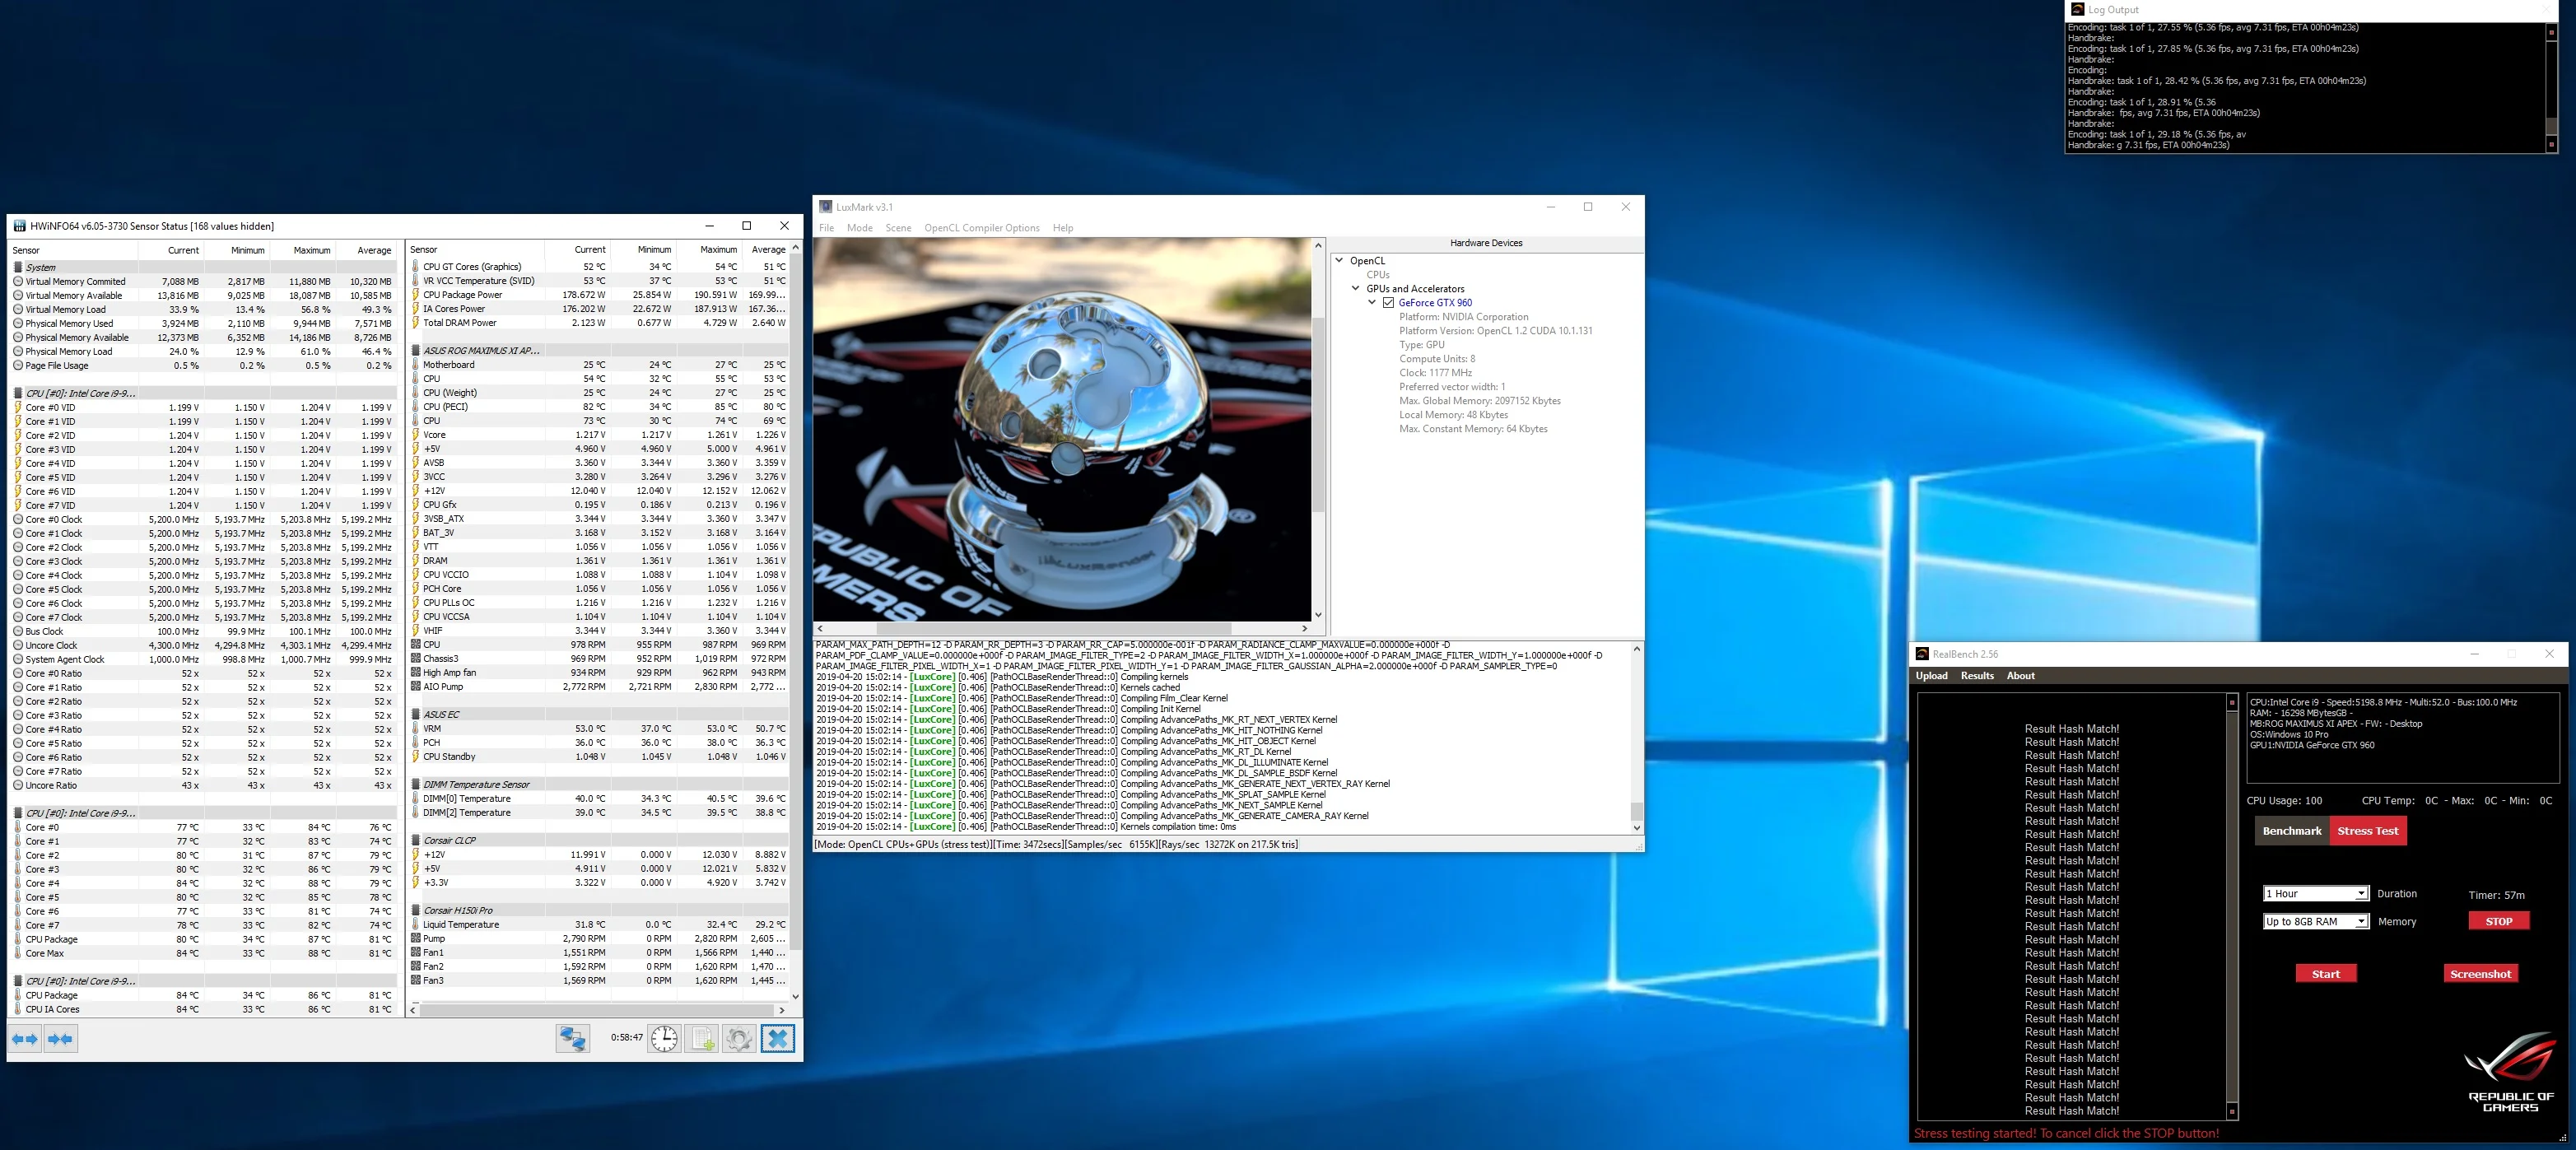Click LuxMark log vertical scrollbar
2576x1150 pixels.
1636,739
